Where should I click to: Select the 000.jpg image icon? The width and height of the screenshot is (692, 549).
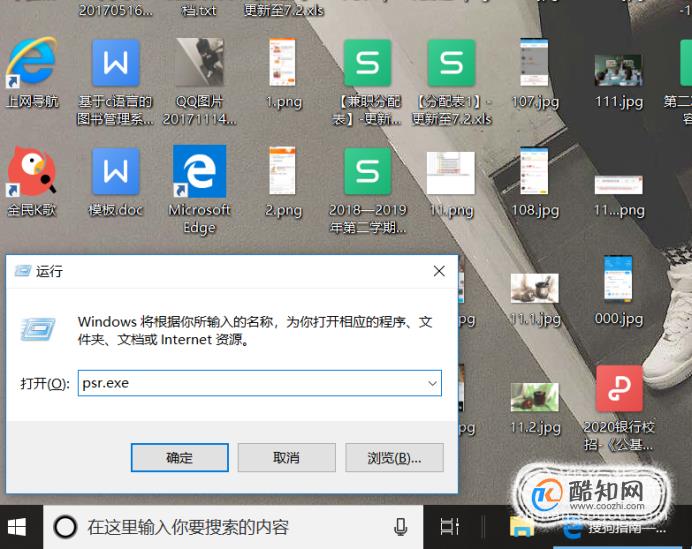tap(618, 279)
